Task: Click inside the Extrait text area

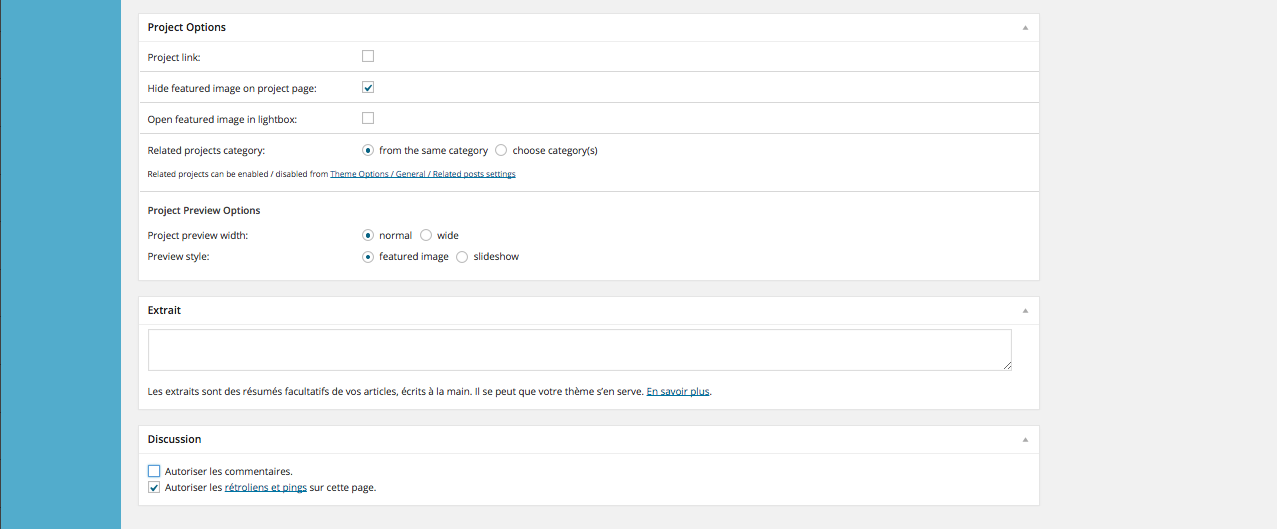Action: pyautogui.click(x=580, y=350)
